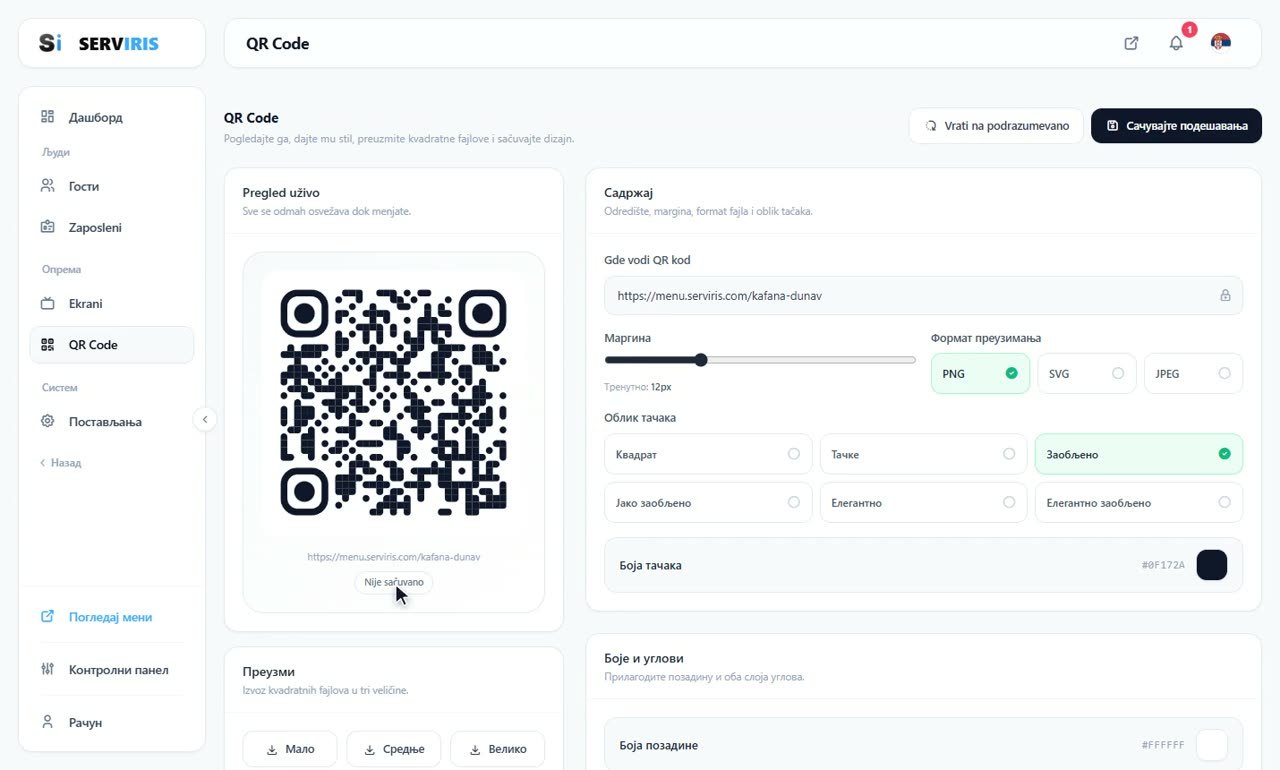Click the download icon on Мало
Viewport: 1280px width, 770px height.
tap(272, 750)
